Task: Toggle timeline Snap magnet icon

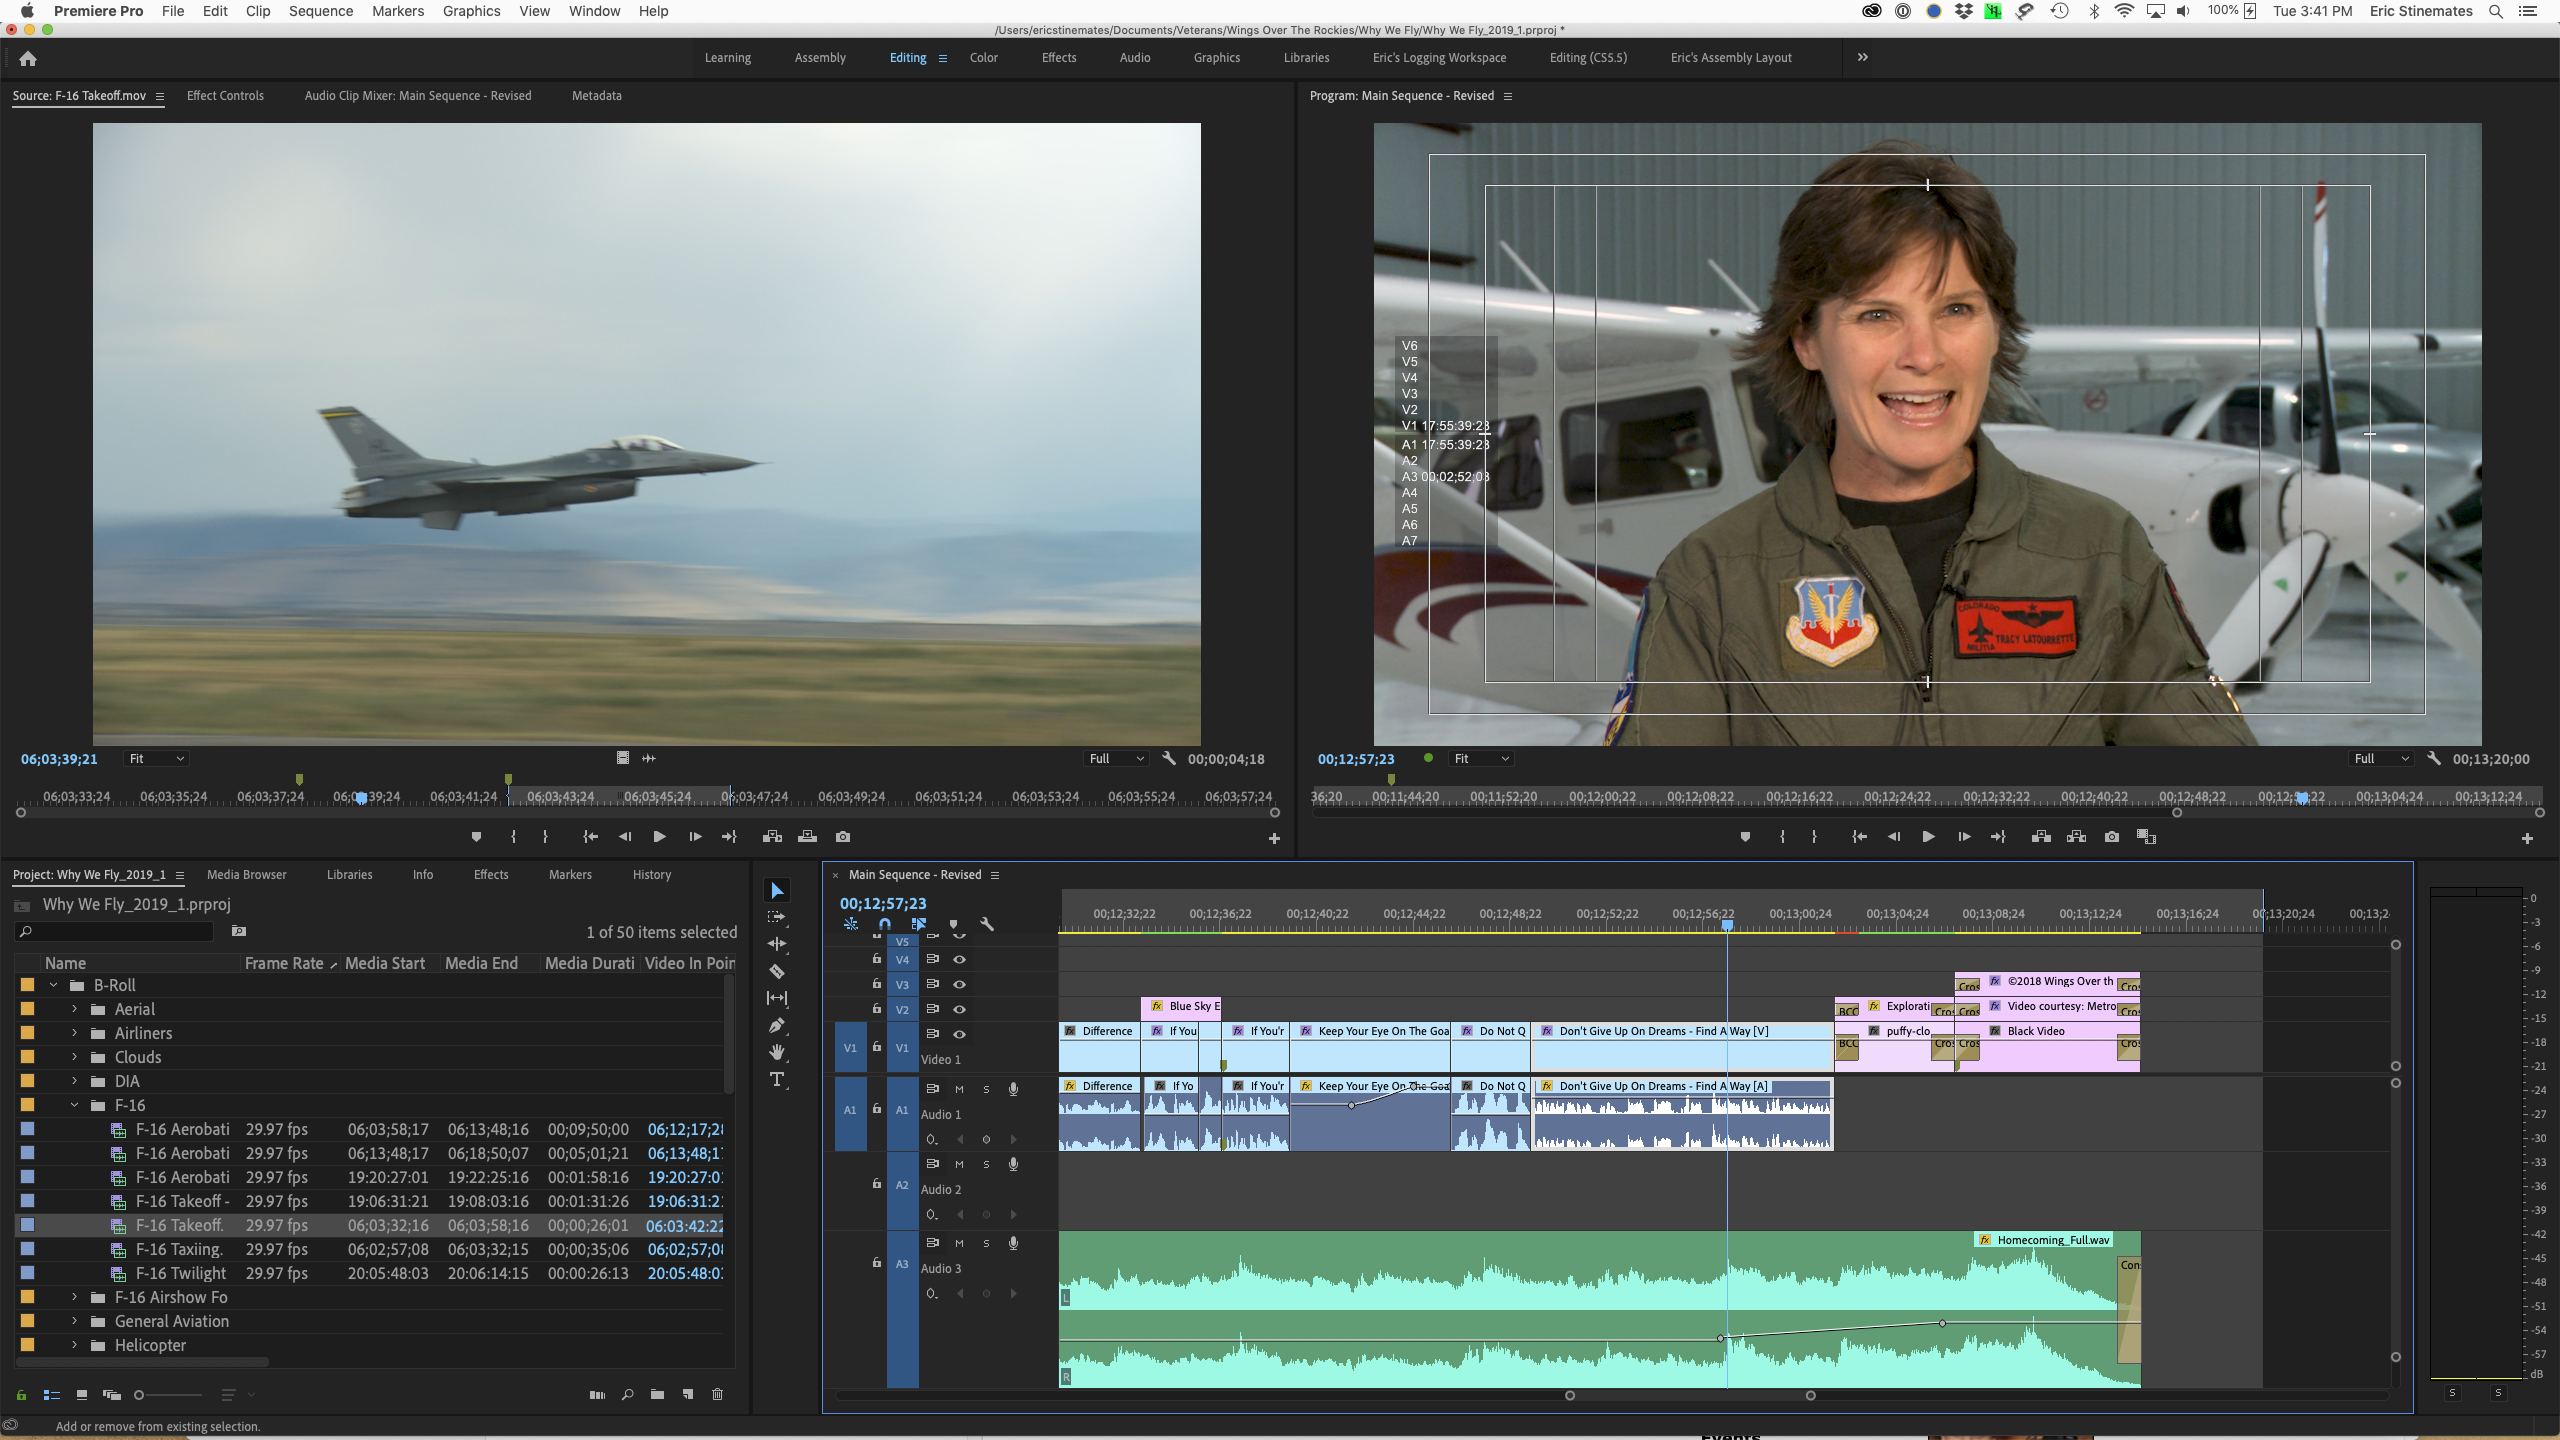Action: tap(885, 924)
